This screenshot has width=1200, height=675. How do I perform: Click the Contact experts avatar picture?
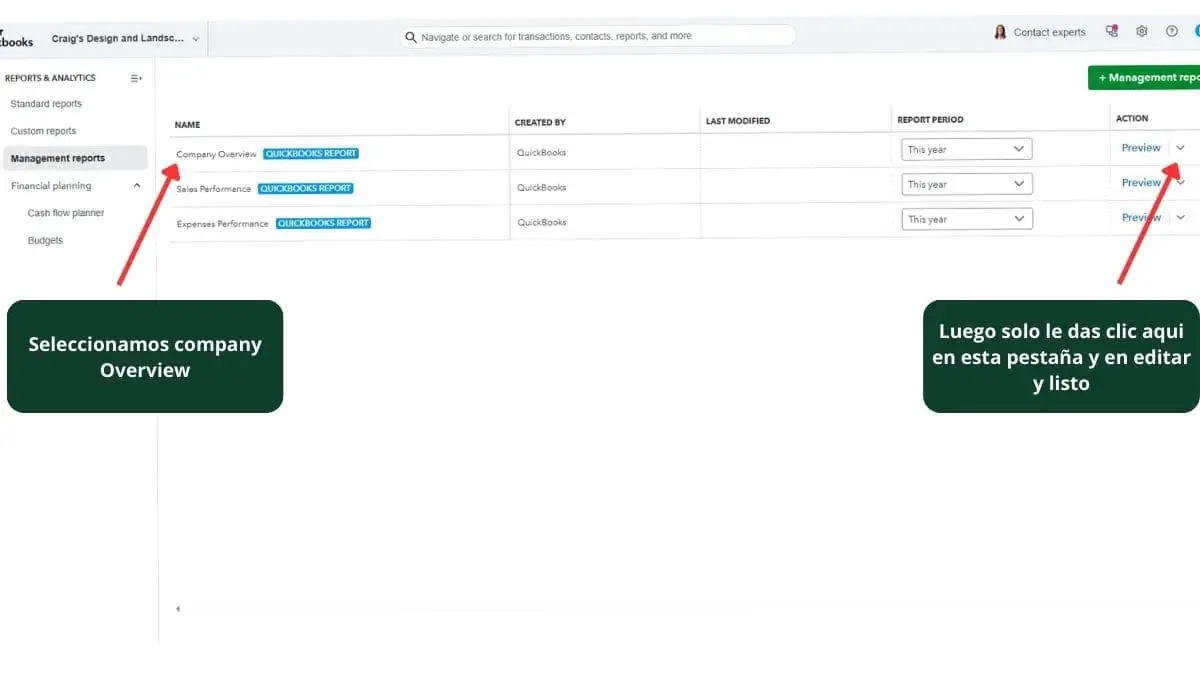(1000, 32)
